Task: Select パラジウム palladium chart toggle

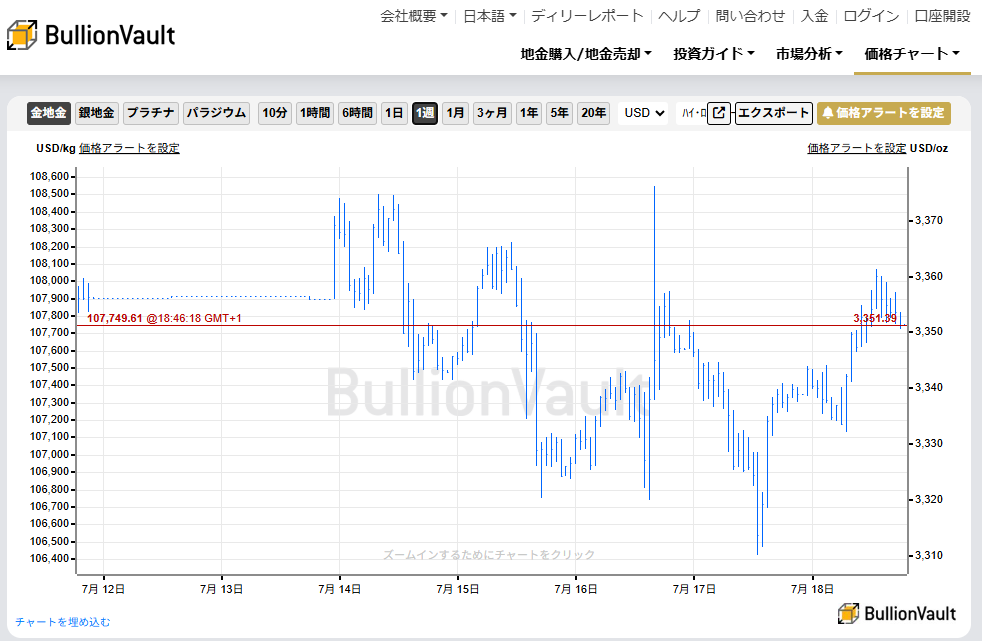Action: 217,113
